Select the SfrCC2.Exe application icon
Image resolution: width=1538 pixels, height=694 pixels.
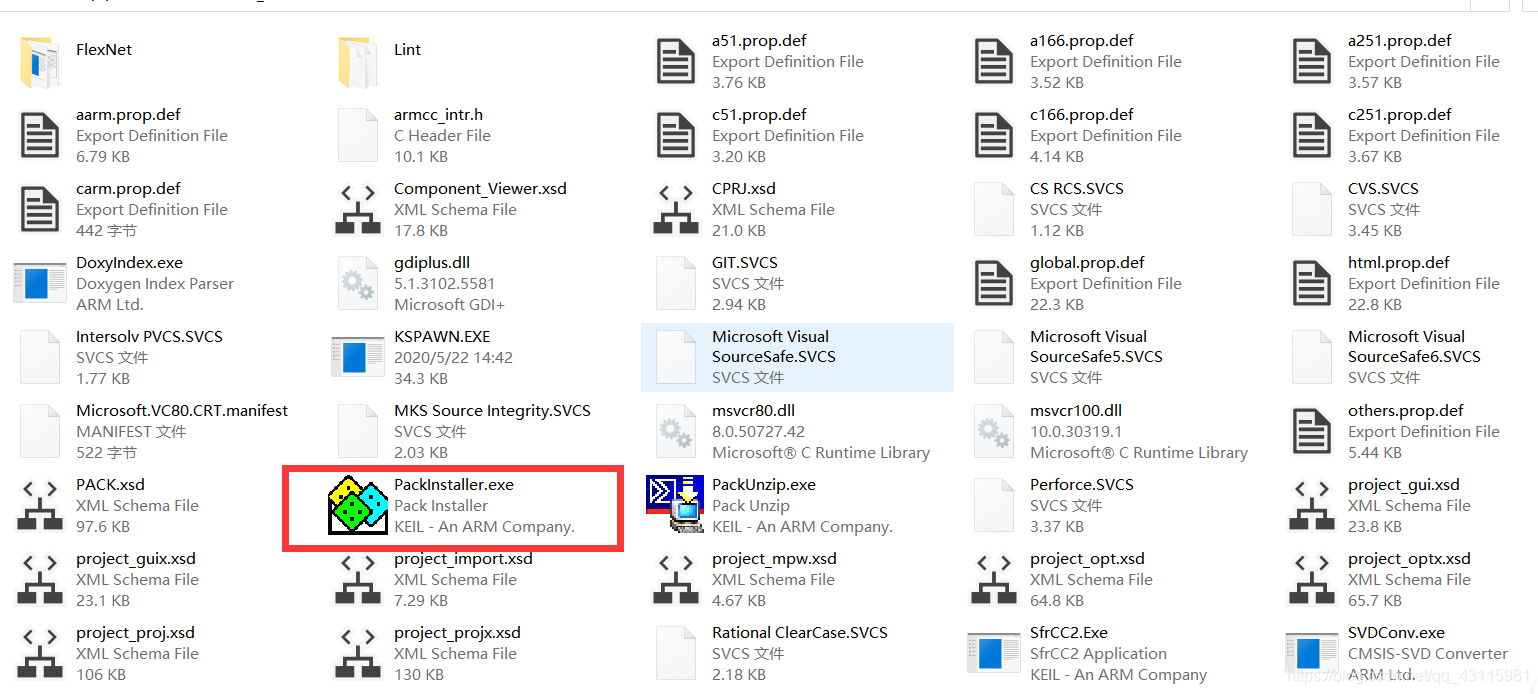[x=994, y=654]
